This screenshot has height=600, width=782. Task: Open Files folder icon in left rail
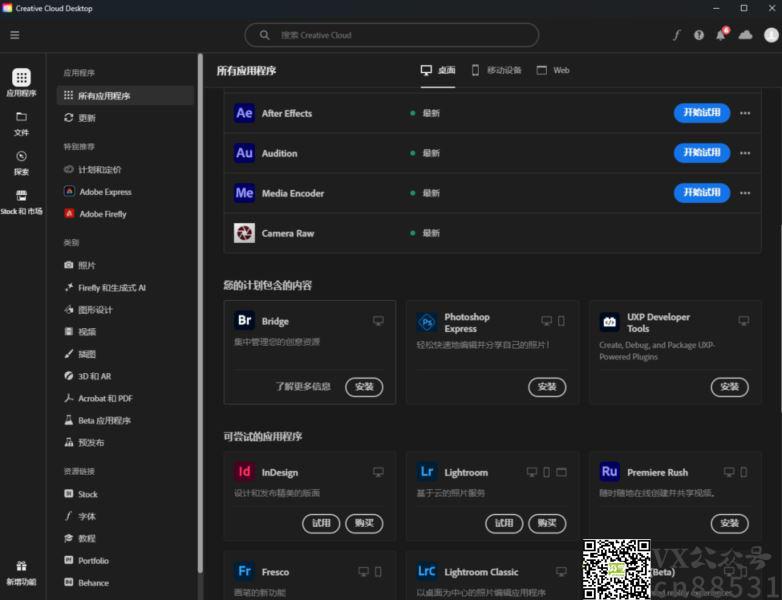(21, 117)
